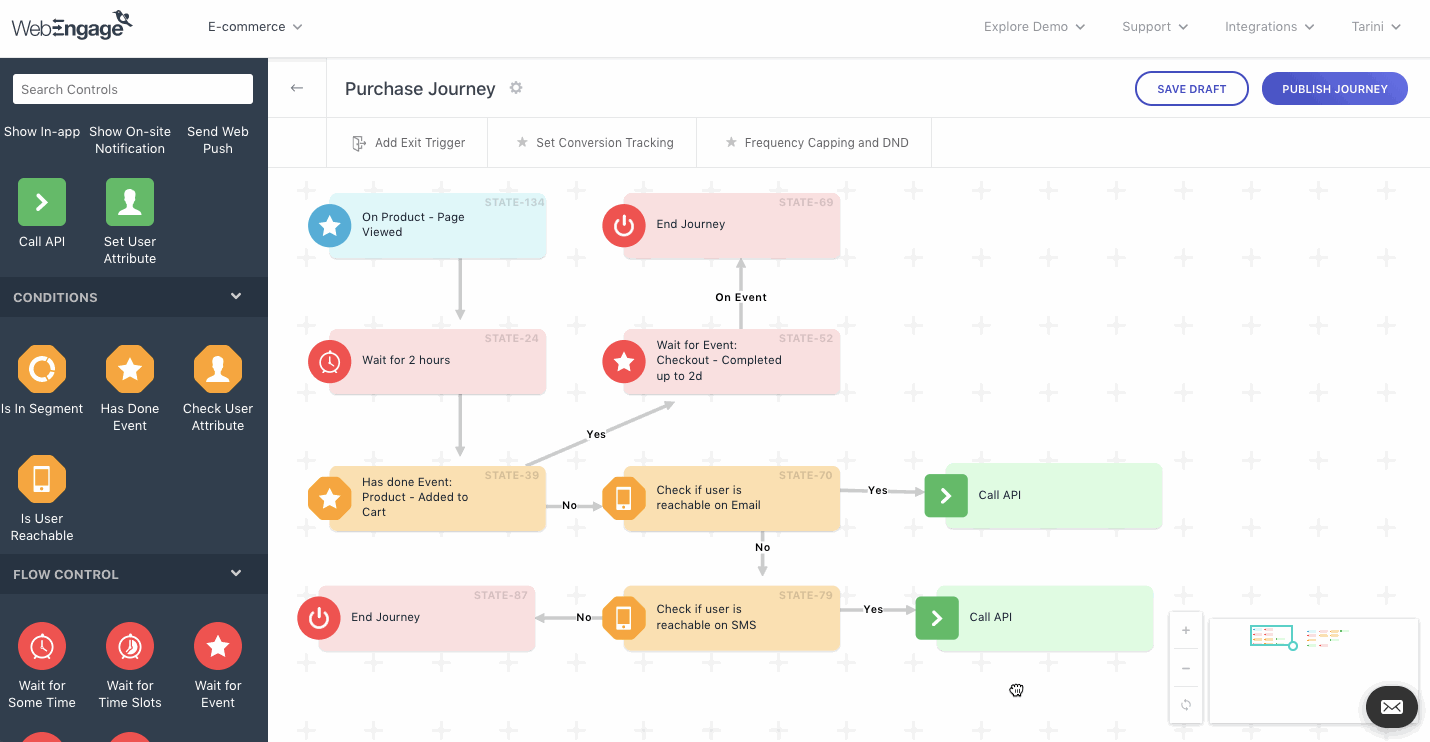Screen dimensions: 1430x742
Task: Zoom out on the canvas with minus button
Action: tap(1186, 668)
